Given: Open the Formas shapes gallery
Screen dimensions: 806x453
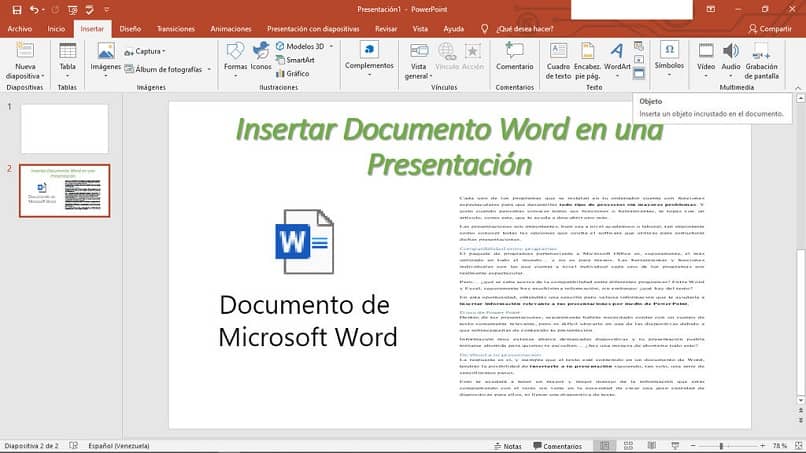Looking at the screenshot, I should 235,61.
